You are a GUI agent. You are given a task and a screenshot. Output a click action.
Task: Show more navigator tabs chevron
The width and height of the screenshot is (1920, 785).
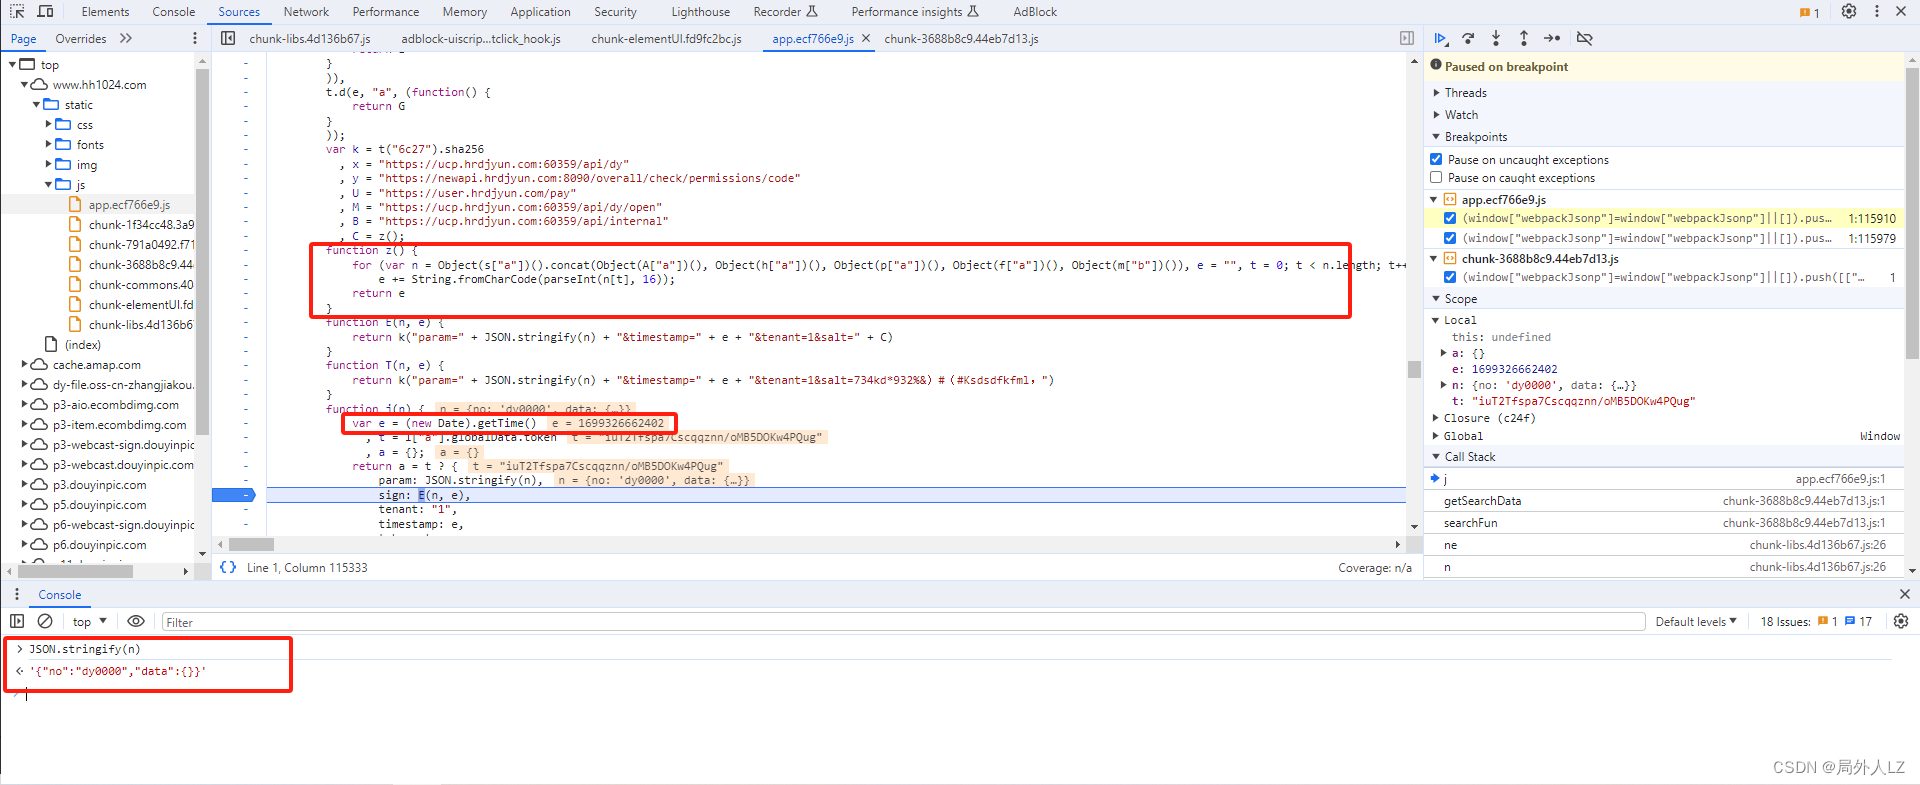pyautogui.click(x=125, y=38)
